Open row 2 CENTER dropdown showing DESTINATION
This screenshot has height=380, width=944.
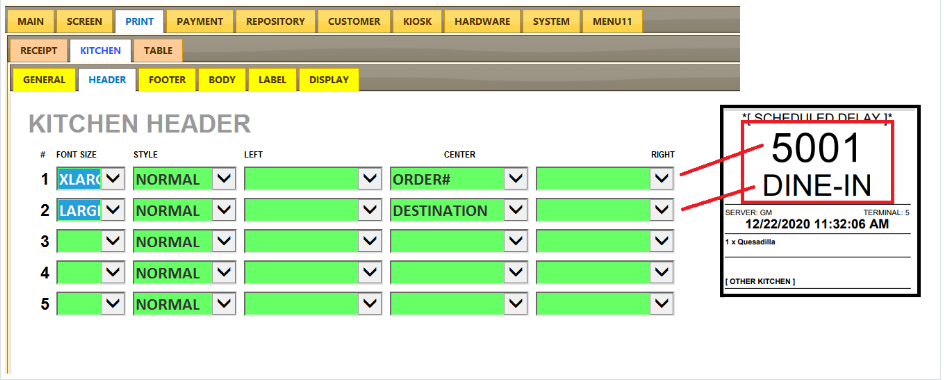click(x=459, y=210)
